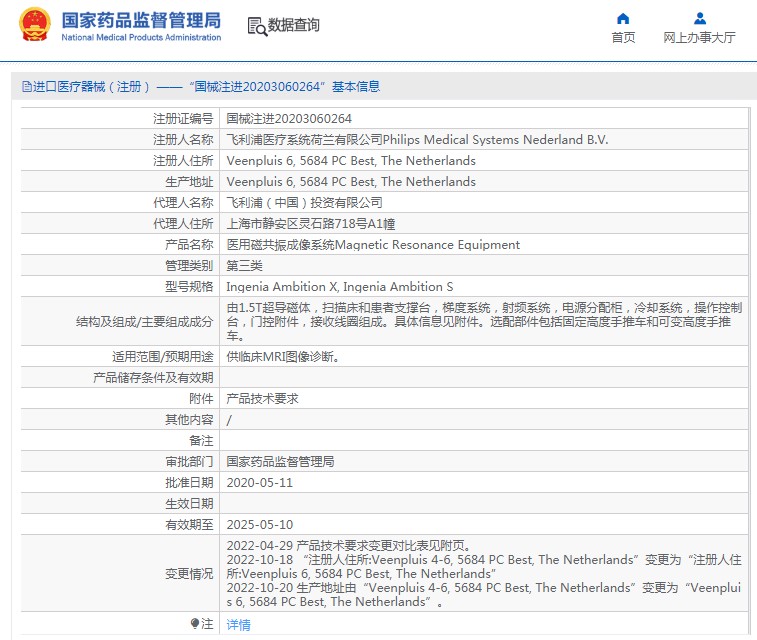
Task: Click the 产品技术要求 attachment cell
Action: [x=262, y=398]
